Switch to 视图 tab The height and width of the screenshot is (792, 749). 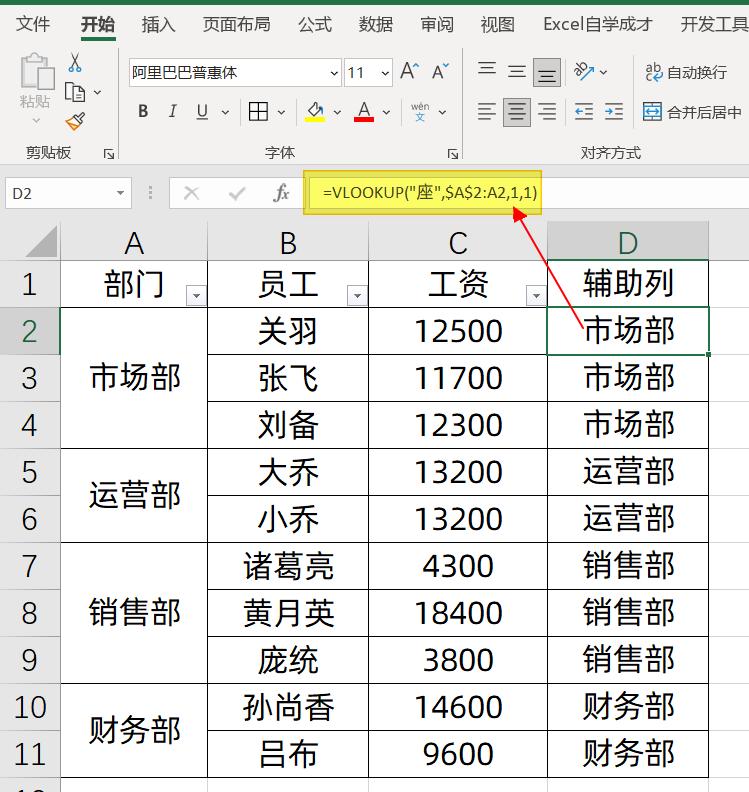click(x=497, y=24)
